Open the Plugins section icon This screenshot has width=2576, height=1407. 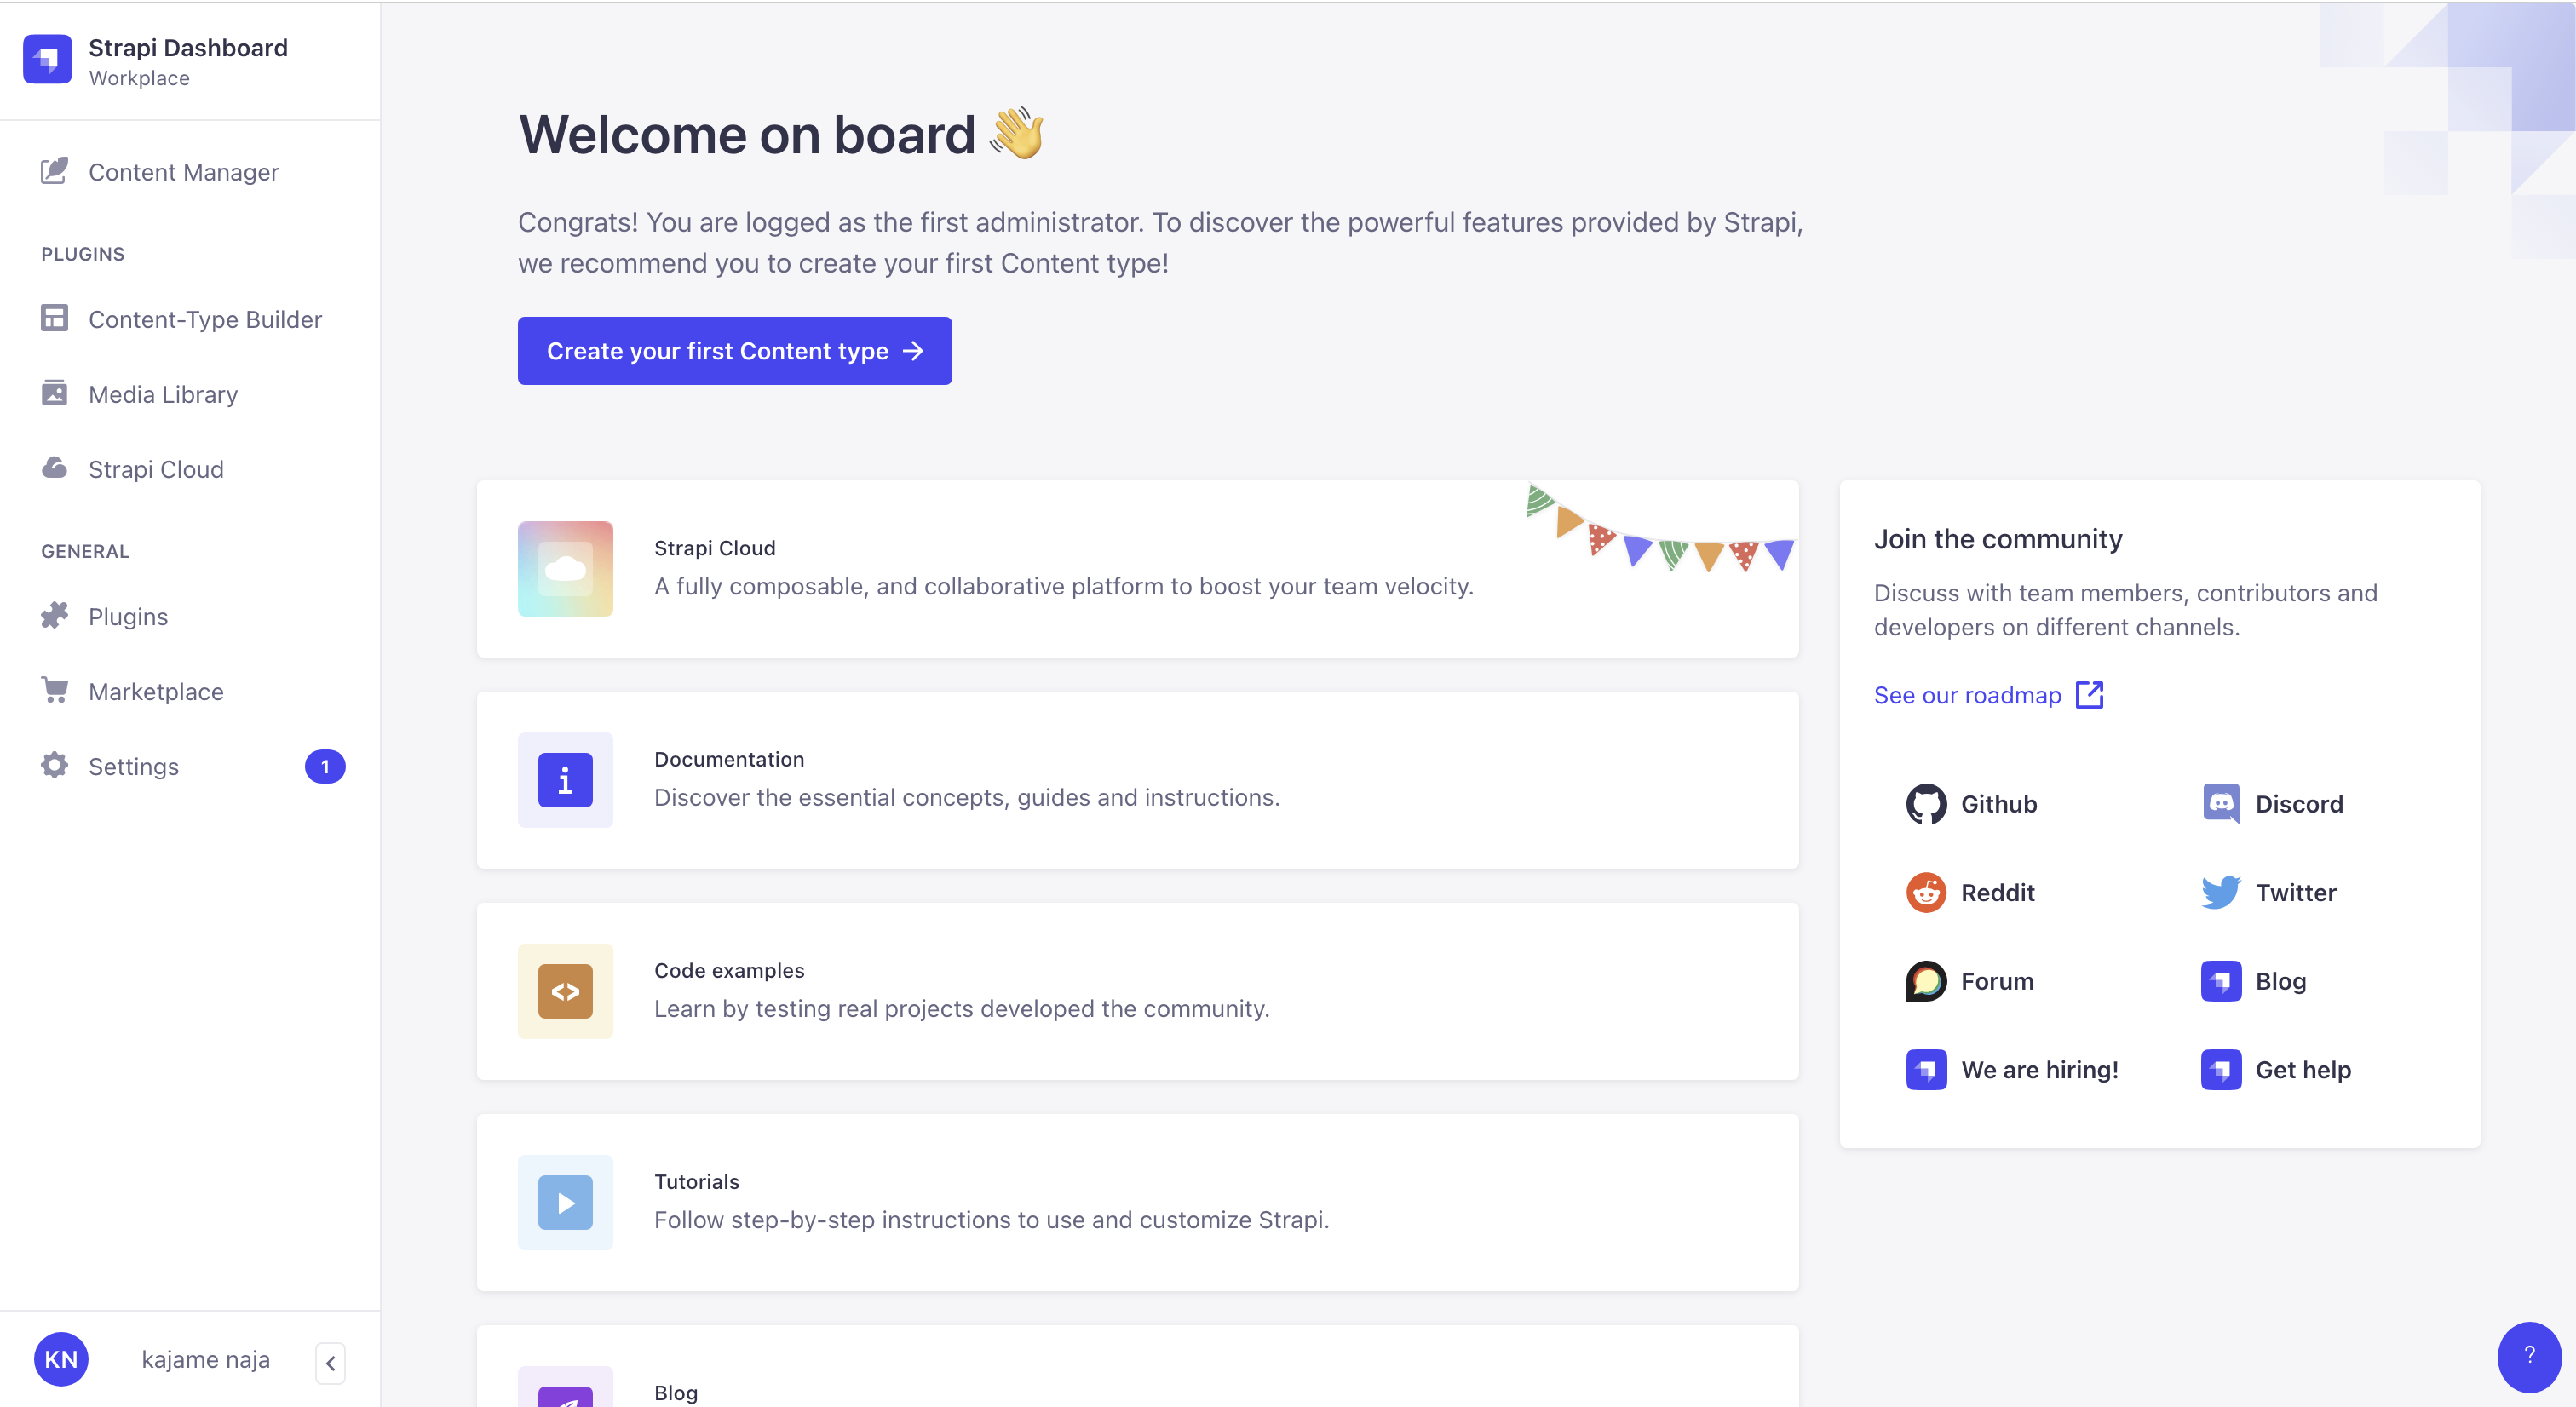tap(54, 615)
